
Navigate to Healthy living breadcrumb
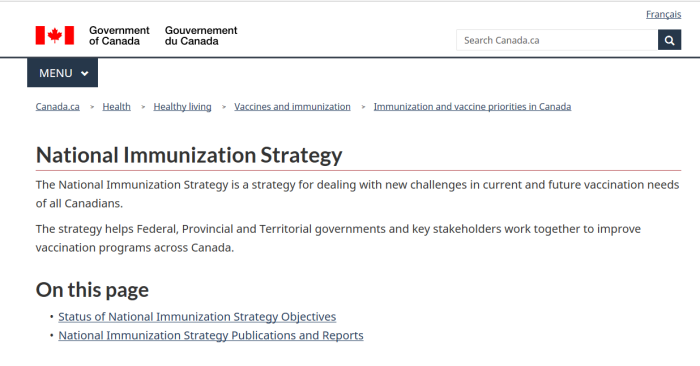pos(183,107)
